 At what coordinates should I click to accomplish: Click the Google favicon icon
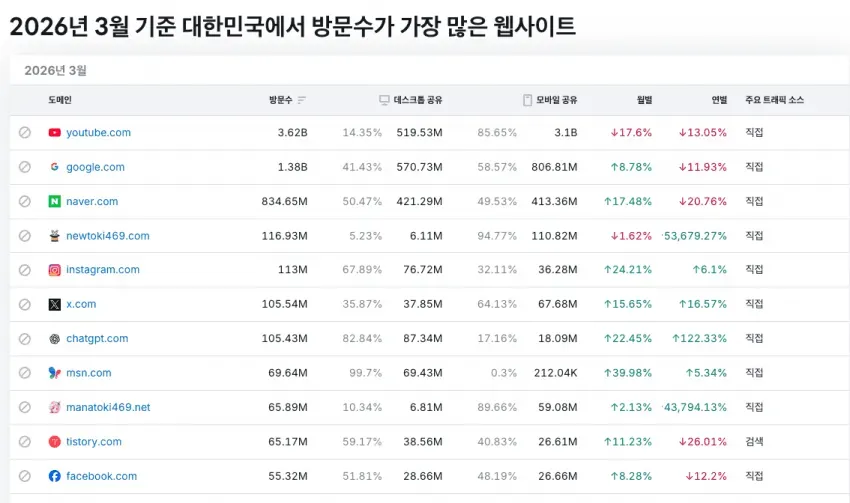click(54, 167)
